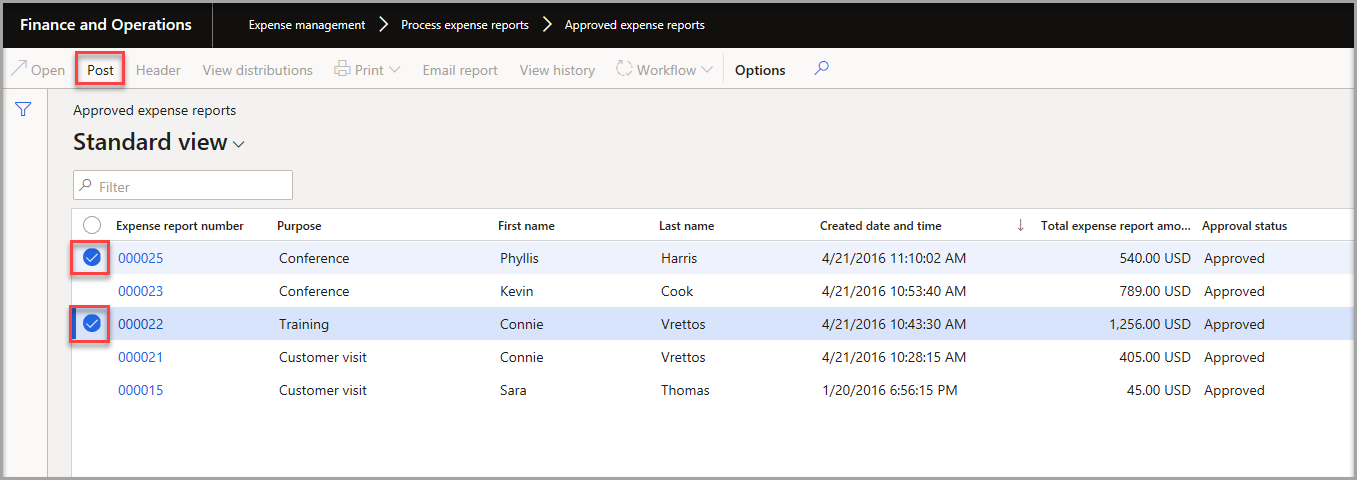Click the search magnifier icon in action pane
Viewport: 1357px width, 480px height.
click(821, 69)
